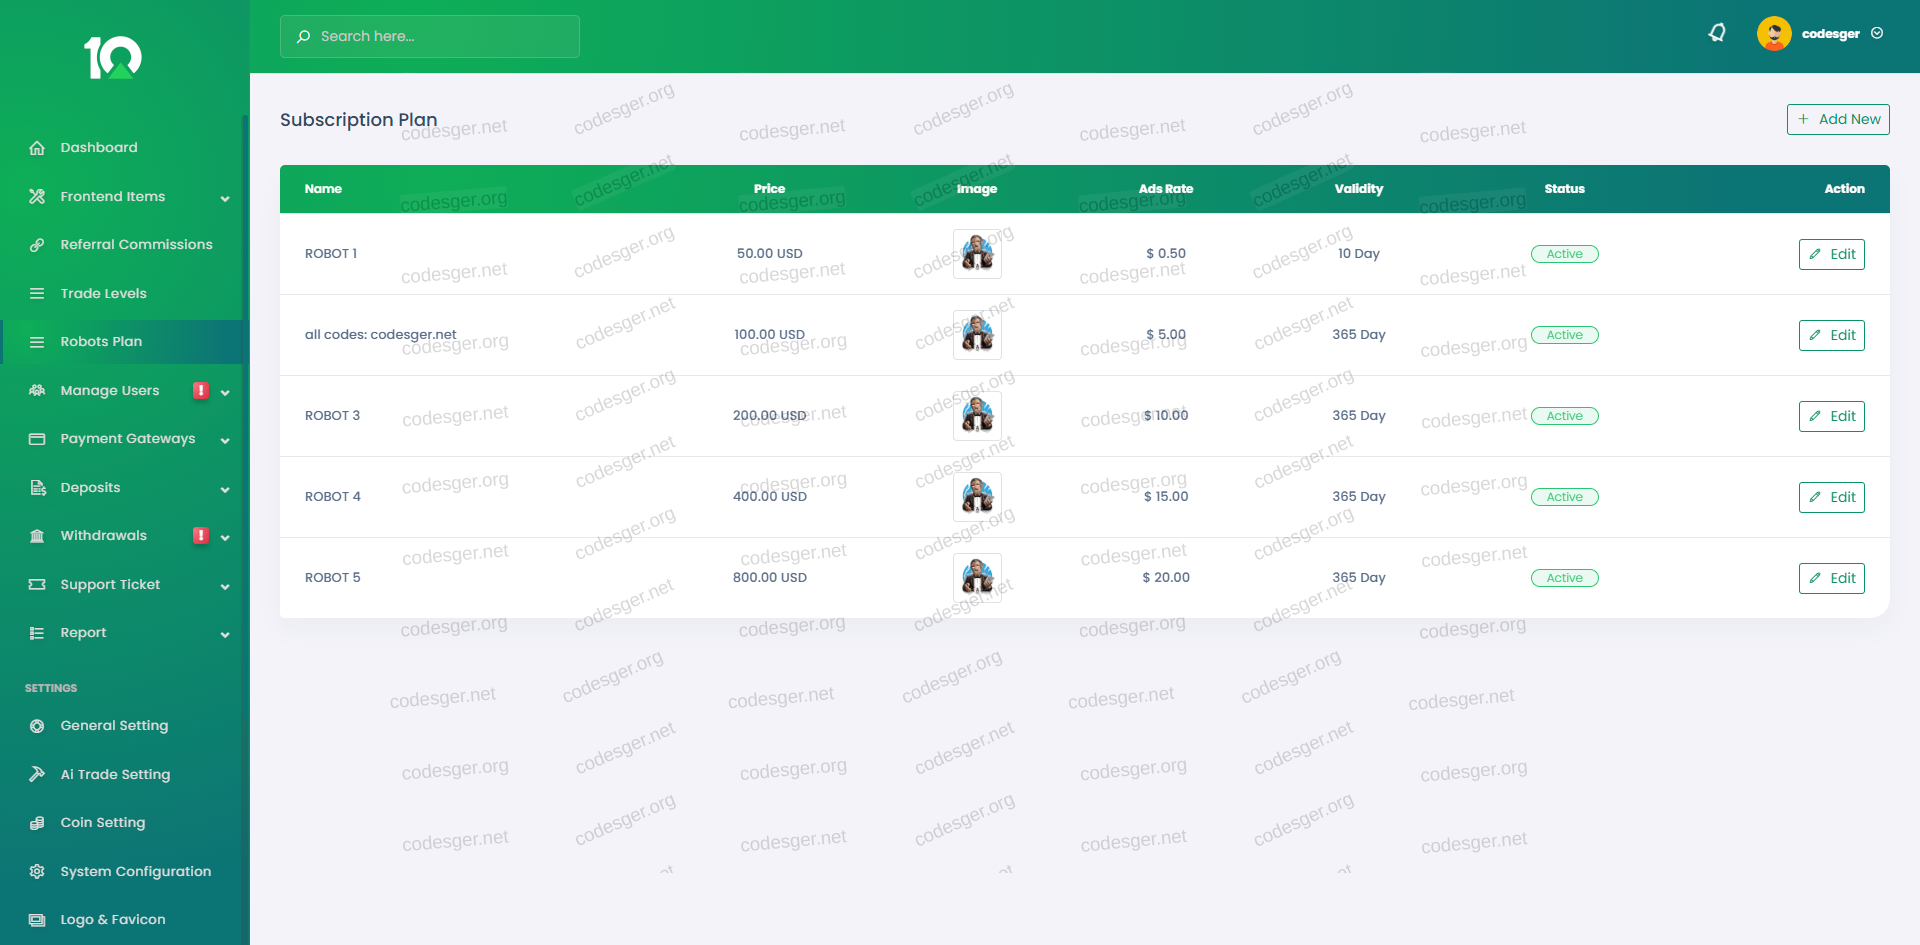Click the ROBOT 1 image thumbnail
The width and height of the screenshot is (1920, 945).
[x=977, y=254]
